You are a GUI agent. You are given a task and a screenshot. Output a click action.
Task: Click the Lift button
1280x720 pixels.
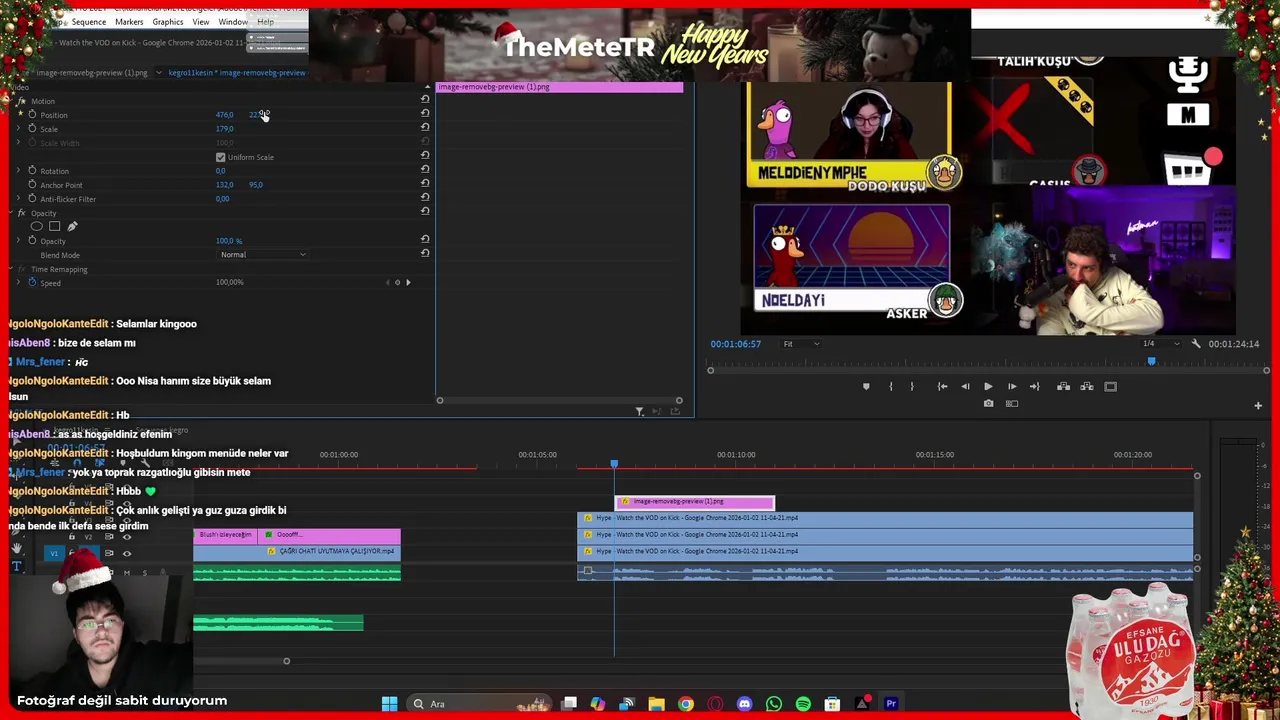coord(1063,386)
